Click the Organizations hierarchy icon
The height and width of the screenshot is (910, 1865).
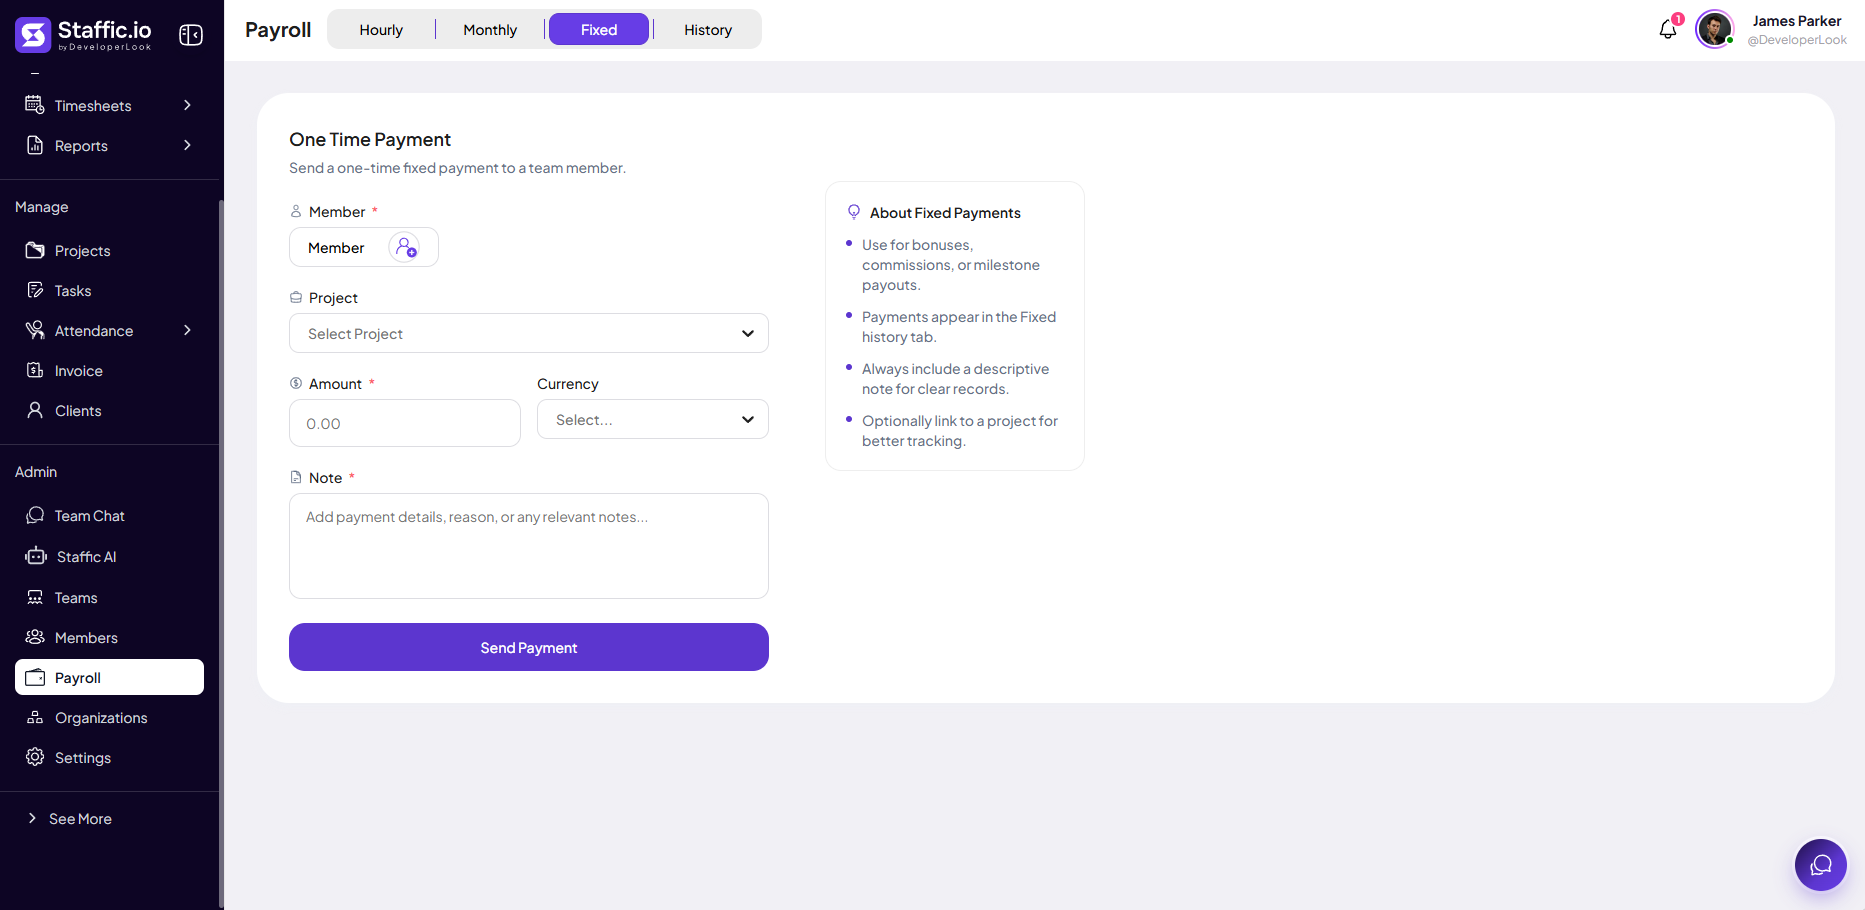point(35,717)
